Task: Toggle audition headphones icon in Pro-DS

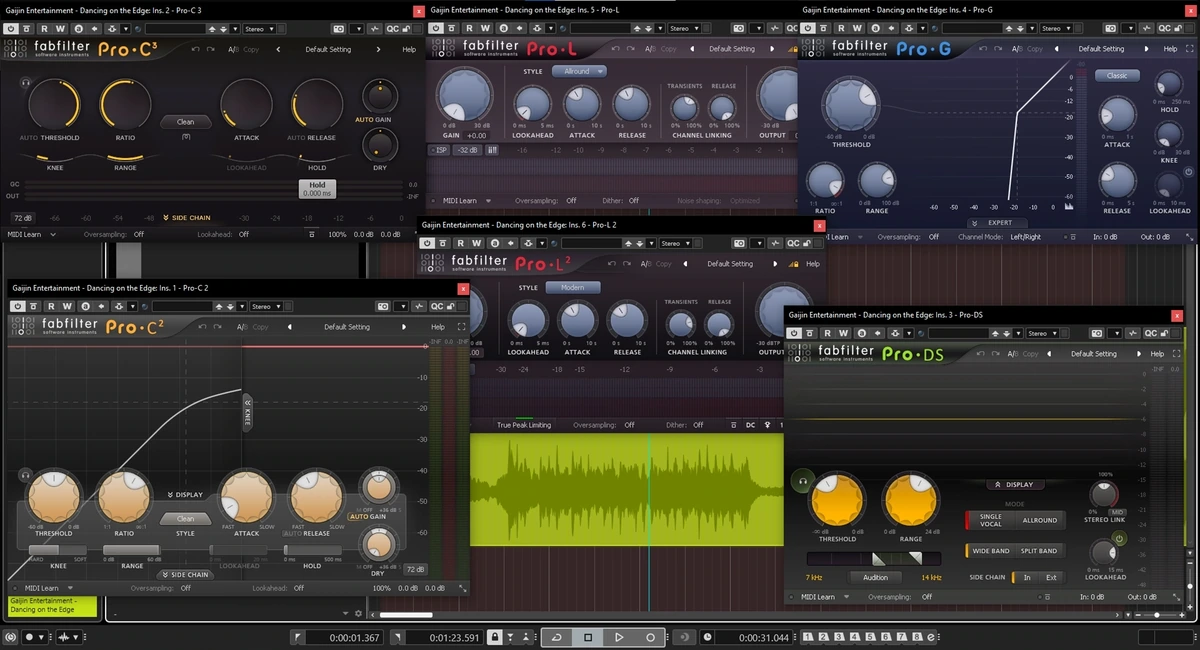Action: [x=801, y=482]
